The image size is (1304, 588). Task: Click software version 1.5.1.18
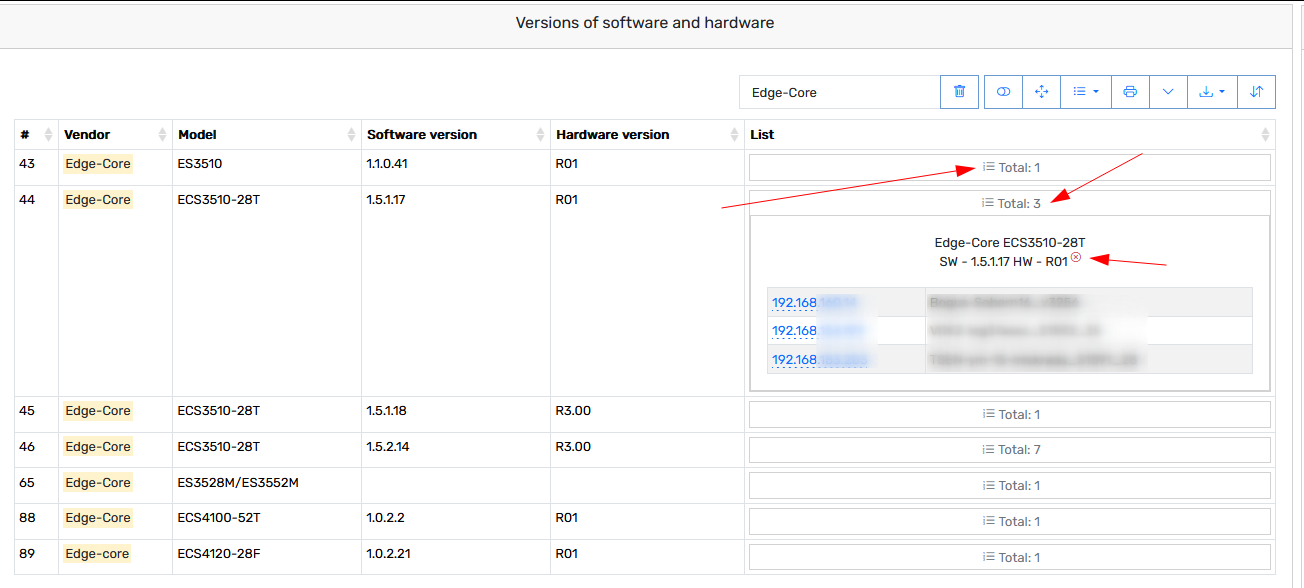point(387,411)
